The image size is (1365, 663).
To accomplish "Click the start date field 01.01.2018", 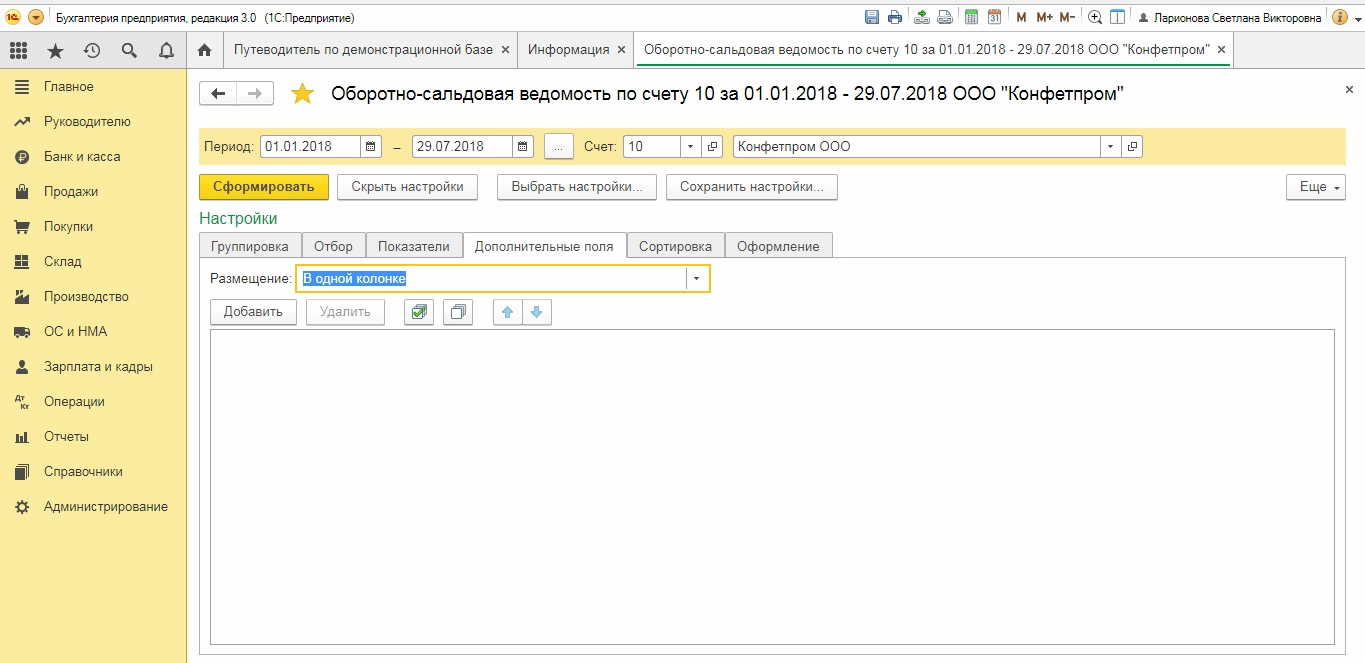I will click(311, 146).
